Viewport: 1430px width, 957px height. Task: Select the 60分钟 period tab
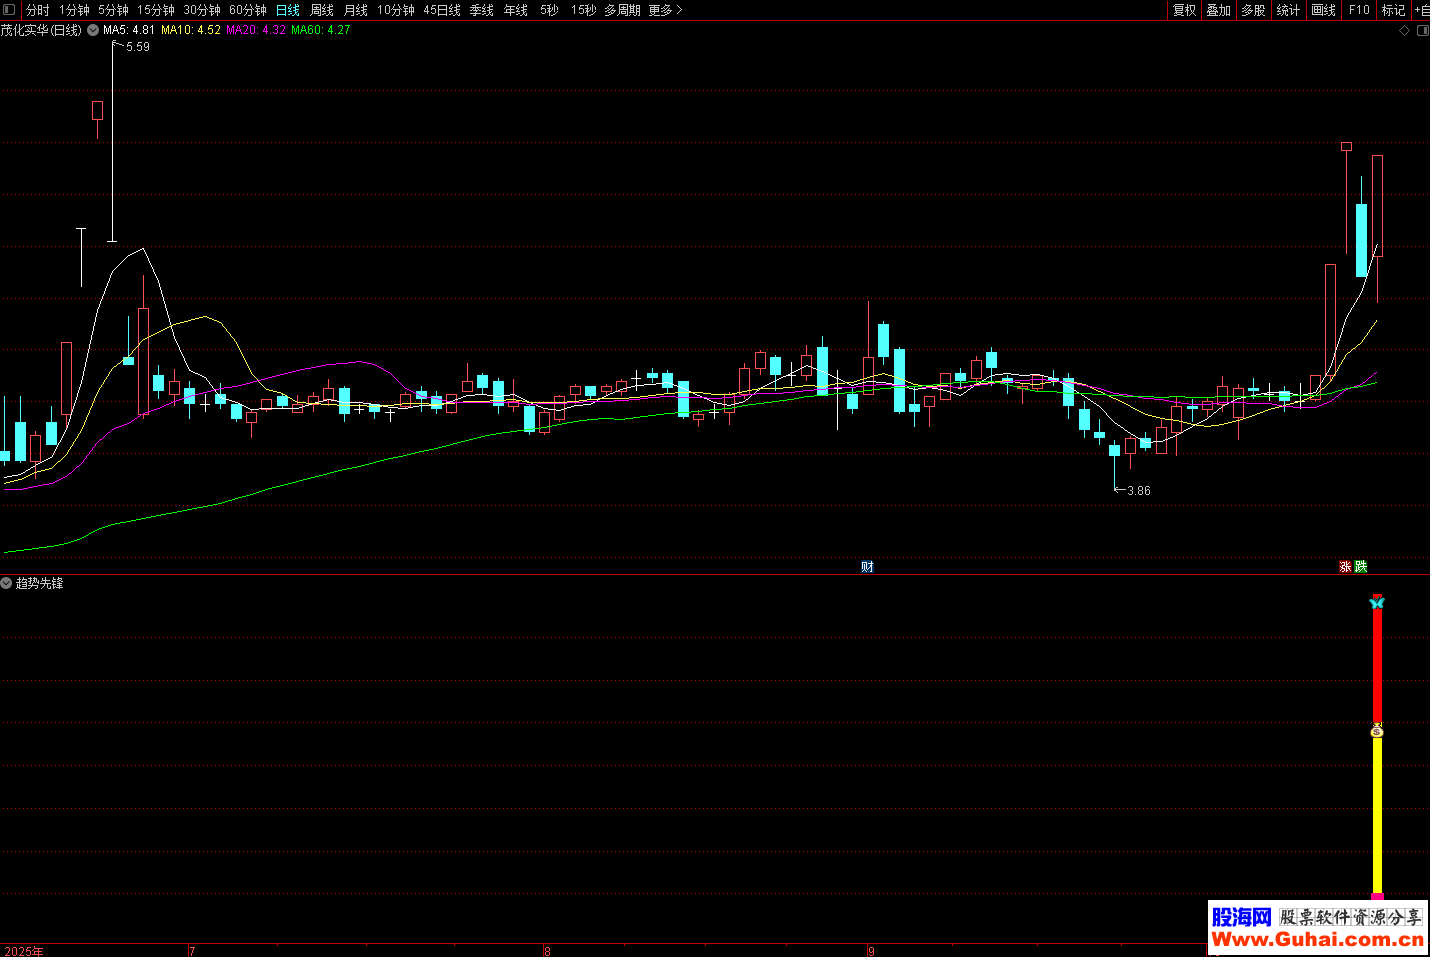point(247,10)
